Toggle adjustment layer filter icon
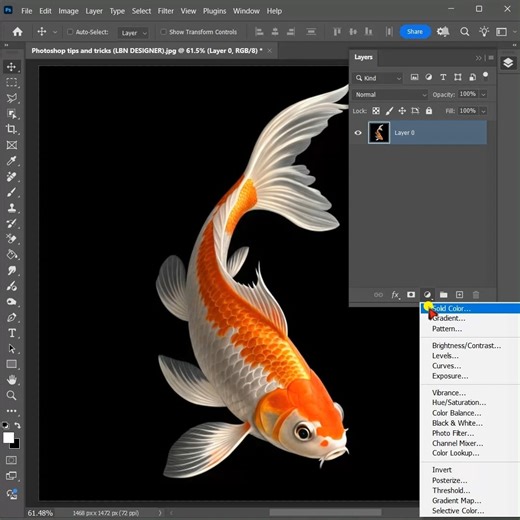520x520 pixels. coord(429,77)
